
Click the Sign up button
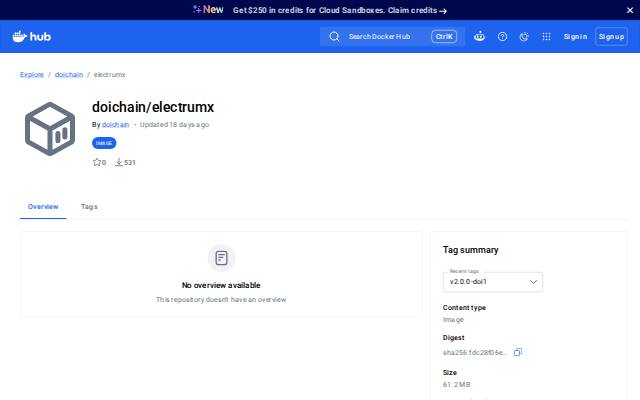(611, 37)
